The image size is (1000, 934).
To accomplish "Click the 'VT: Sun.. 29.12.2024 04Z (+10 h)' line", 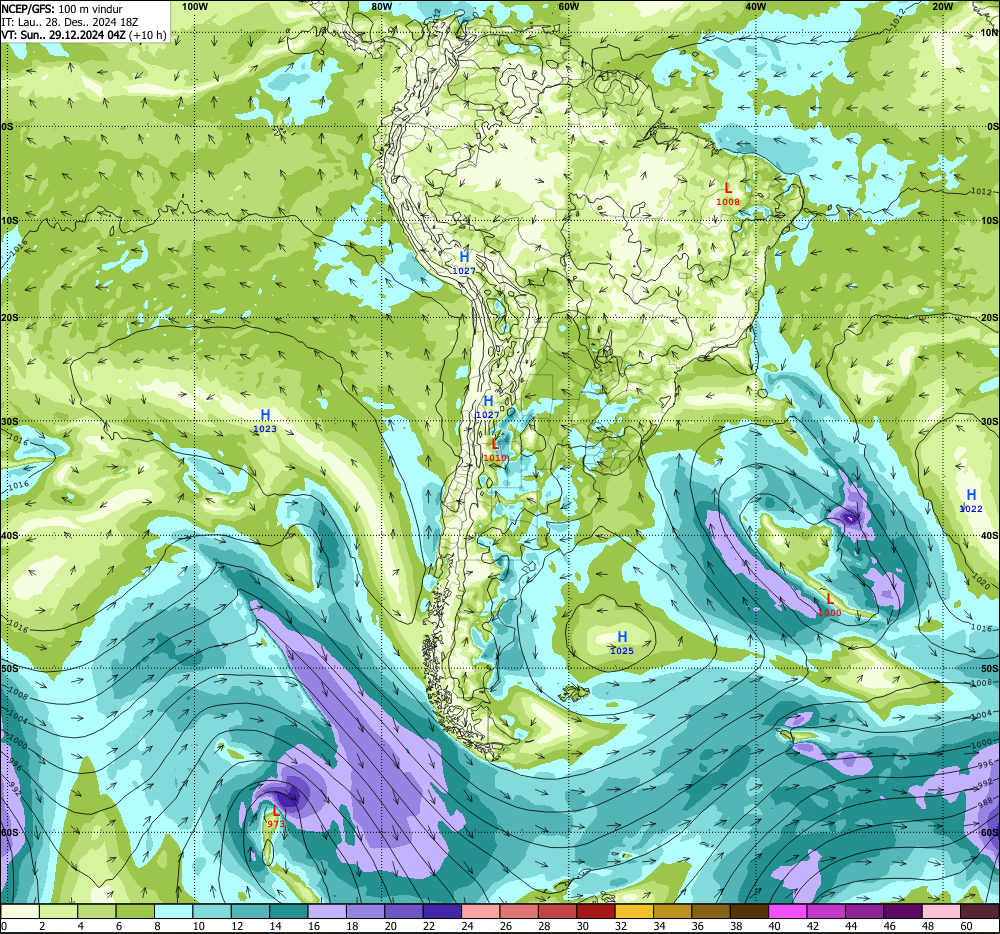I will [84, 34].
